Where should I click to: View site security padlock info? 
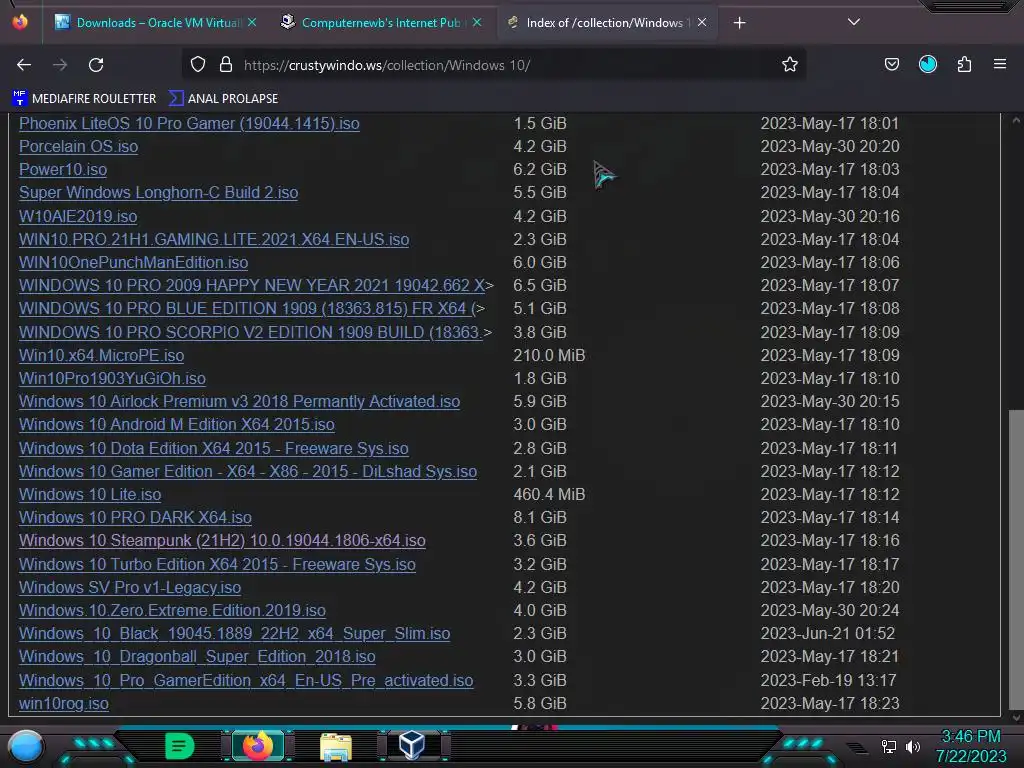point(226,65)
